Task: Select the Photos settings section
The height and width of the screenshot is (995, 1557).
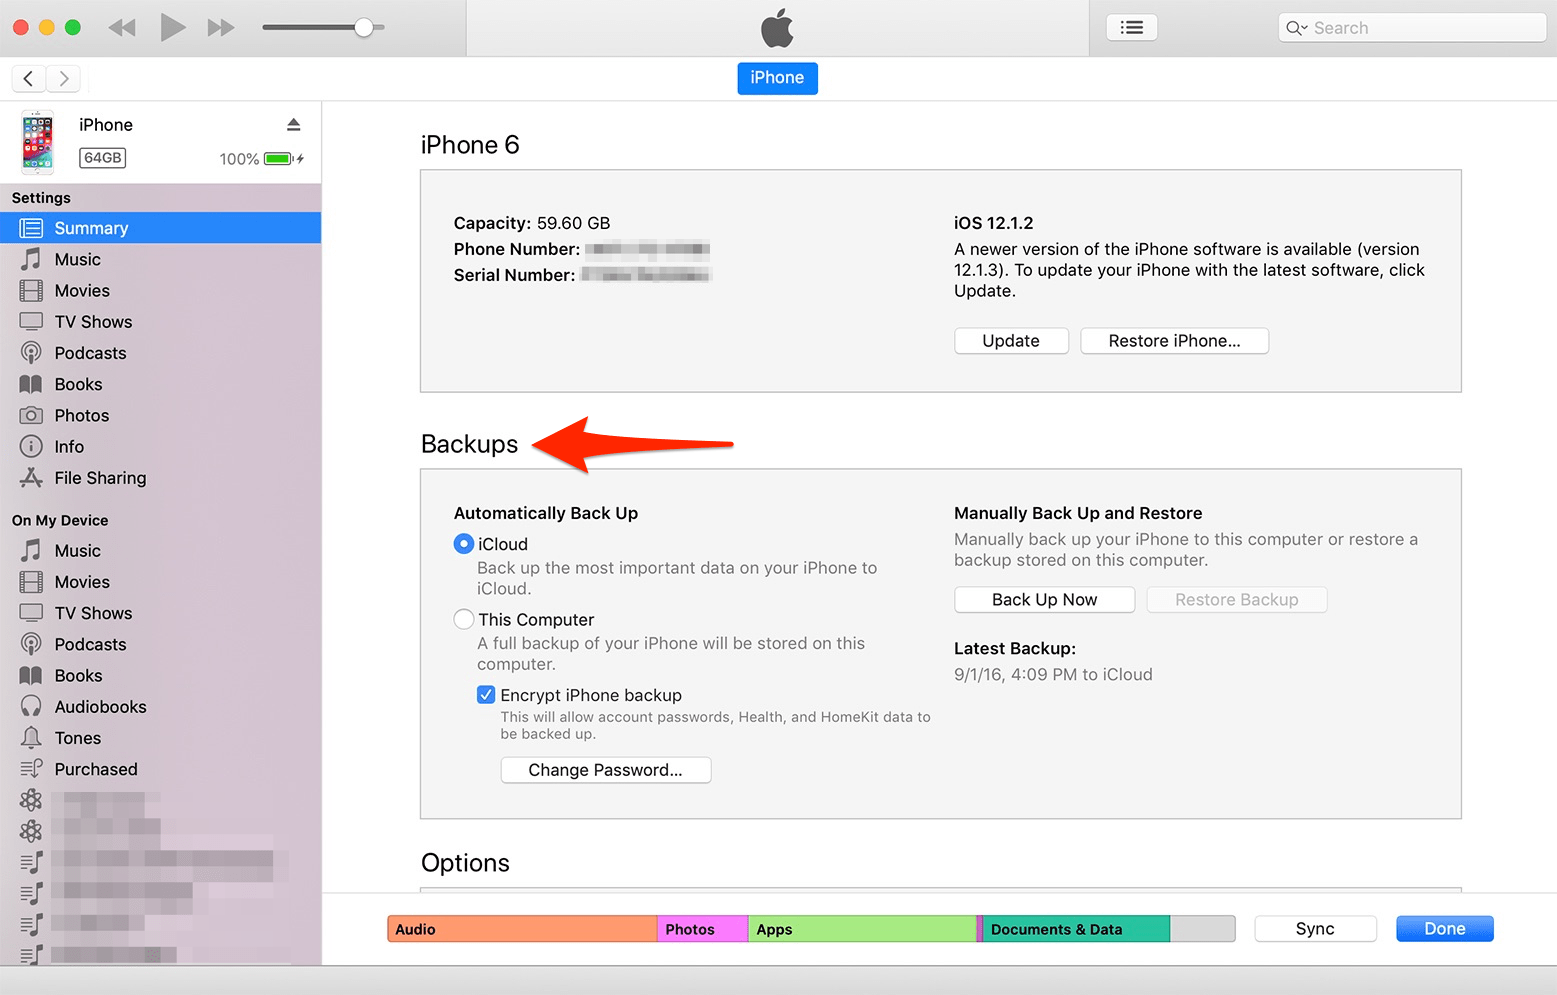Action: tap(82, 415)
